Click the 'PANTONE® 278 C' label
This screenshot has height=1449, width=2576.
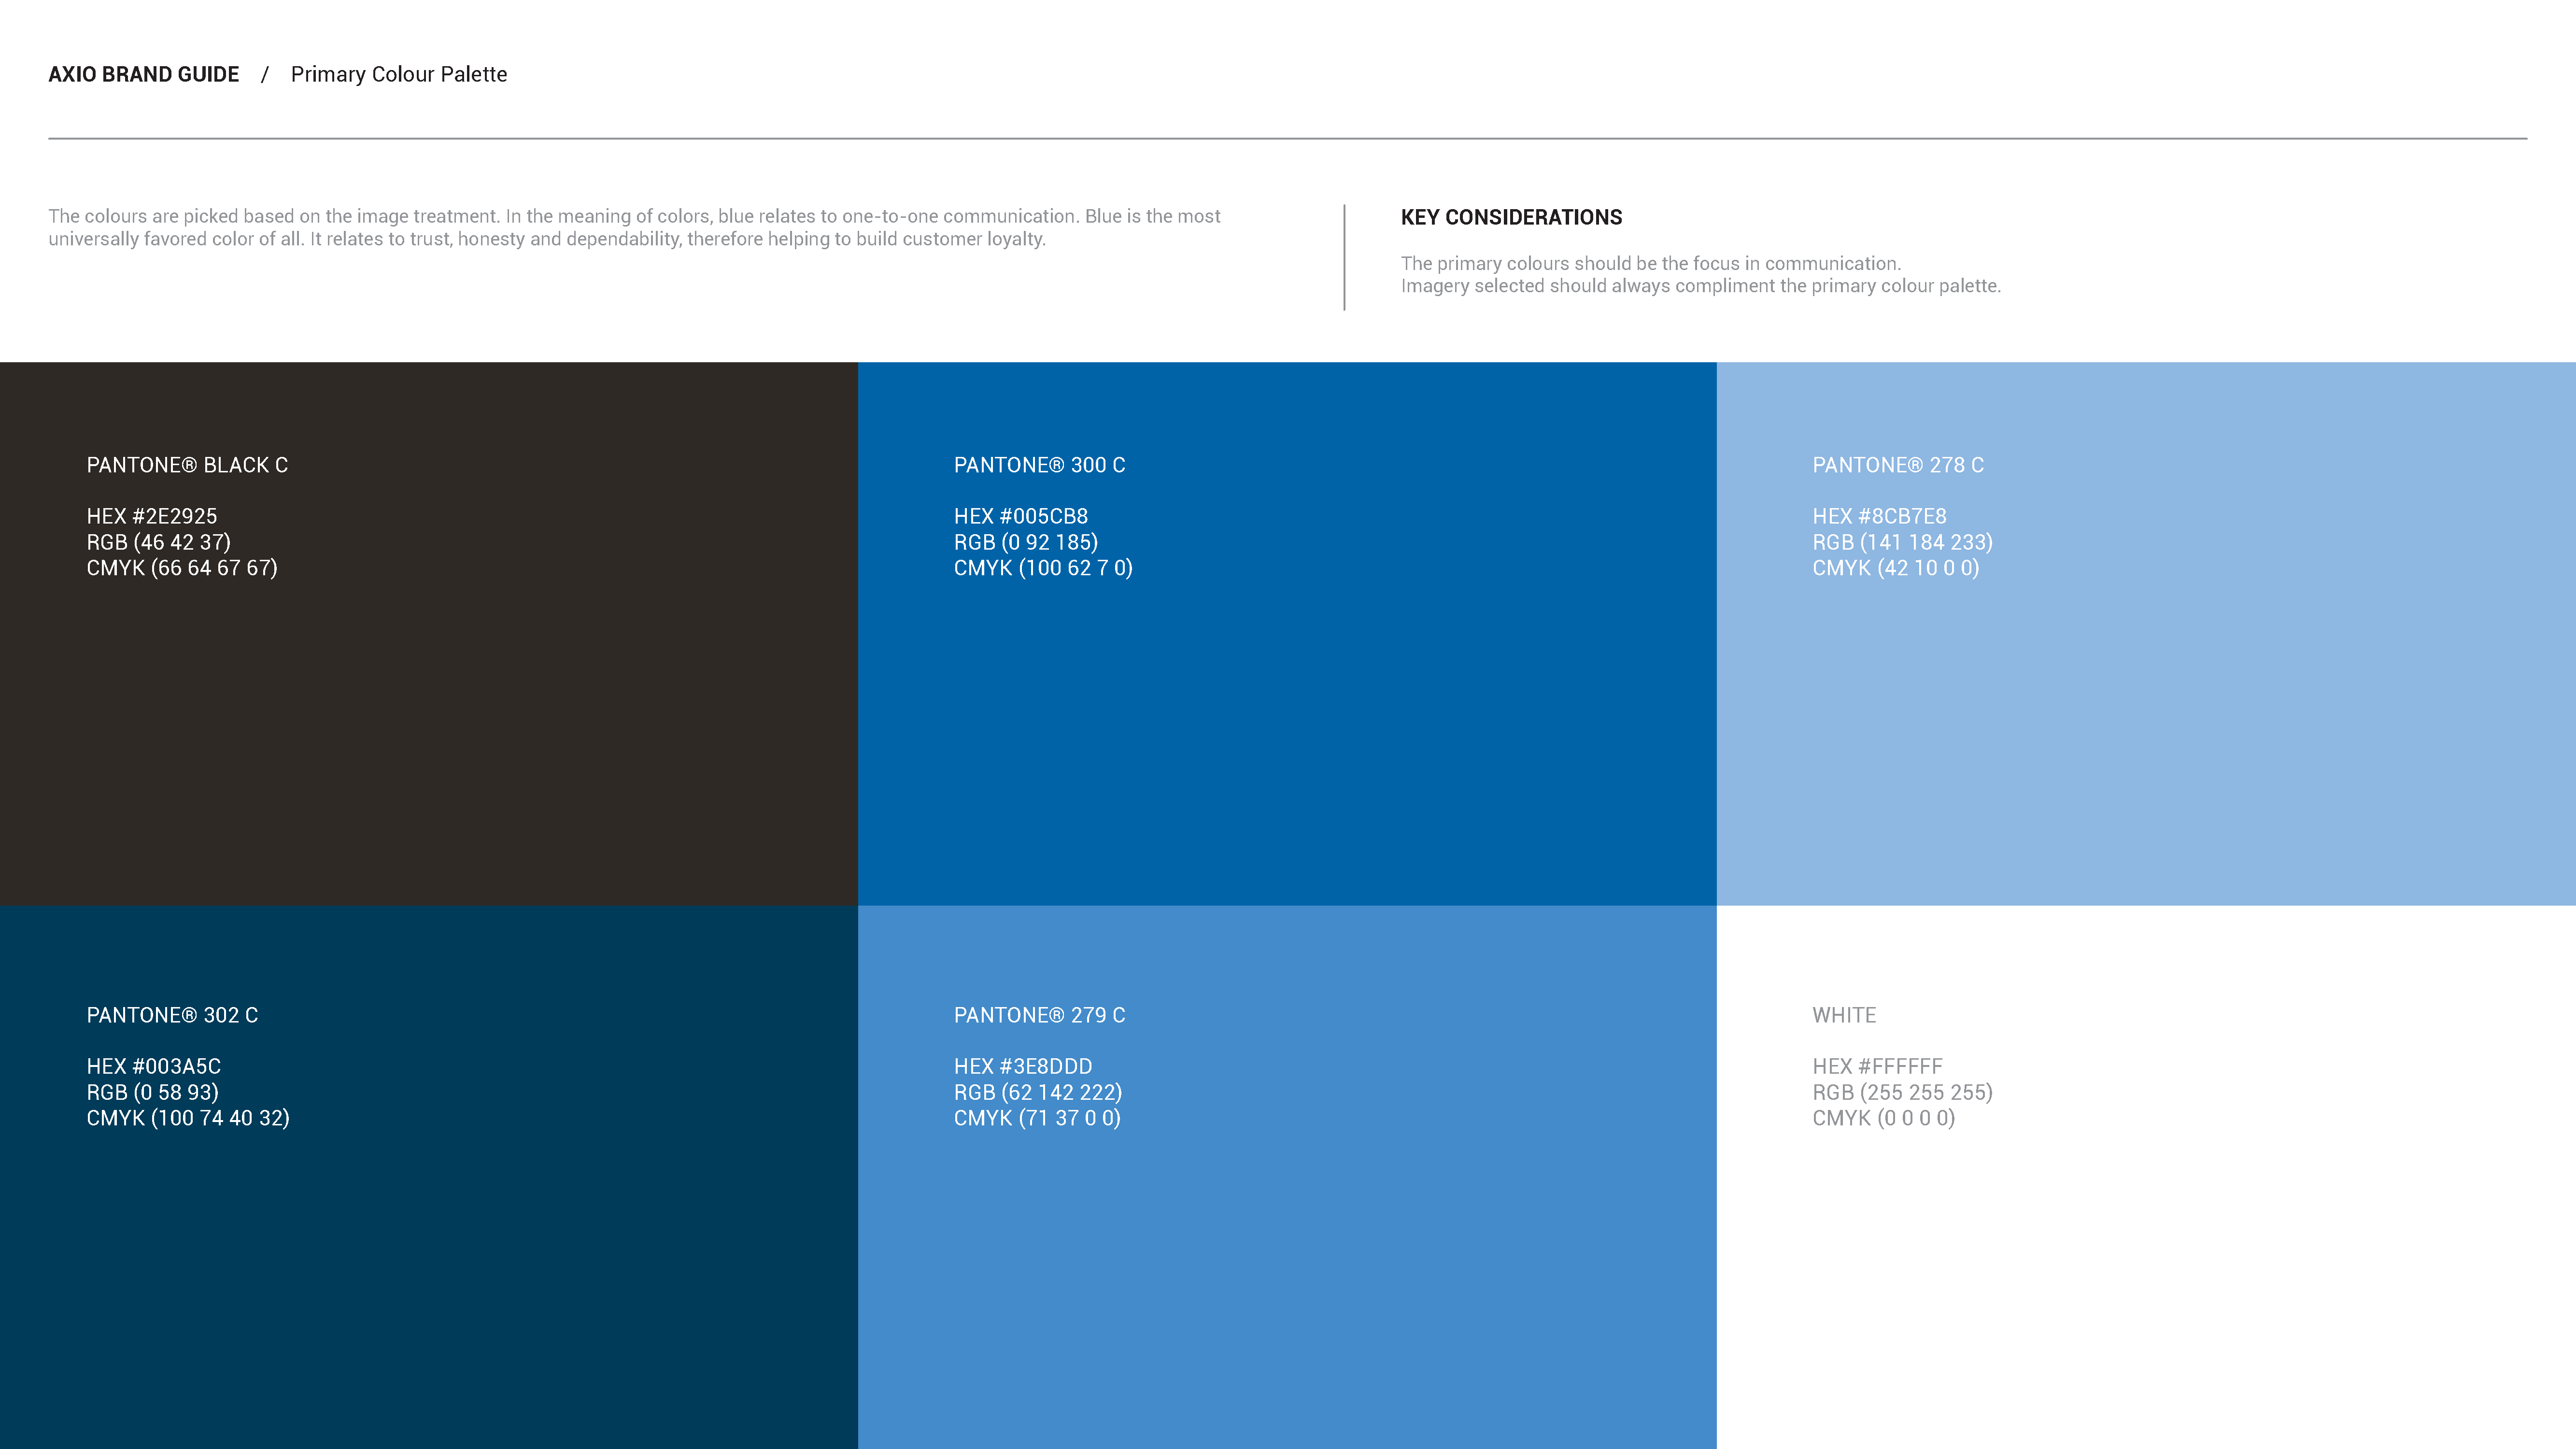1898,465
